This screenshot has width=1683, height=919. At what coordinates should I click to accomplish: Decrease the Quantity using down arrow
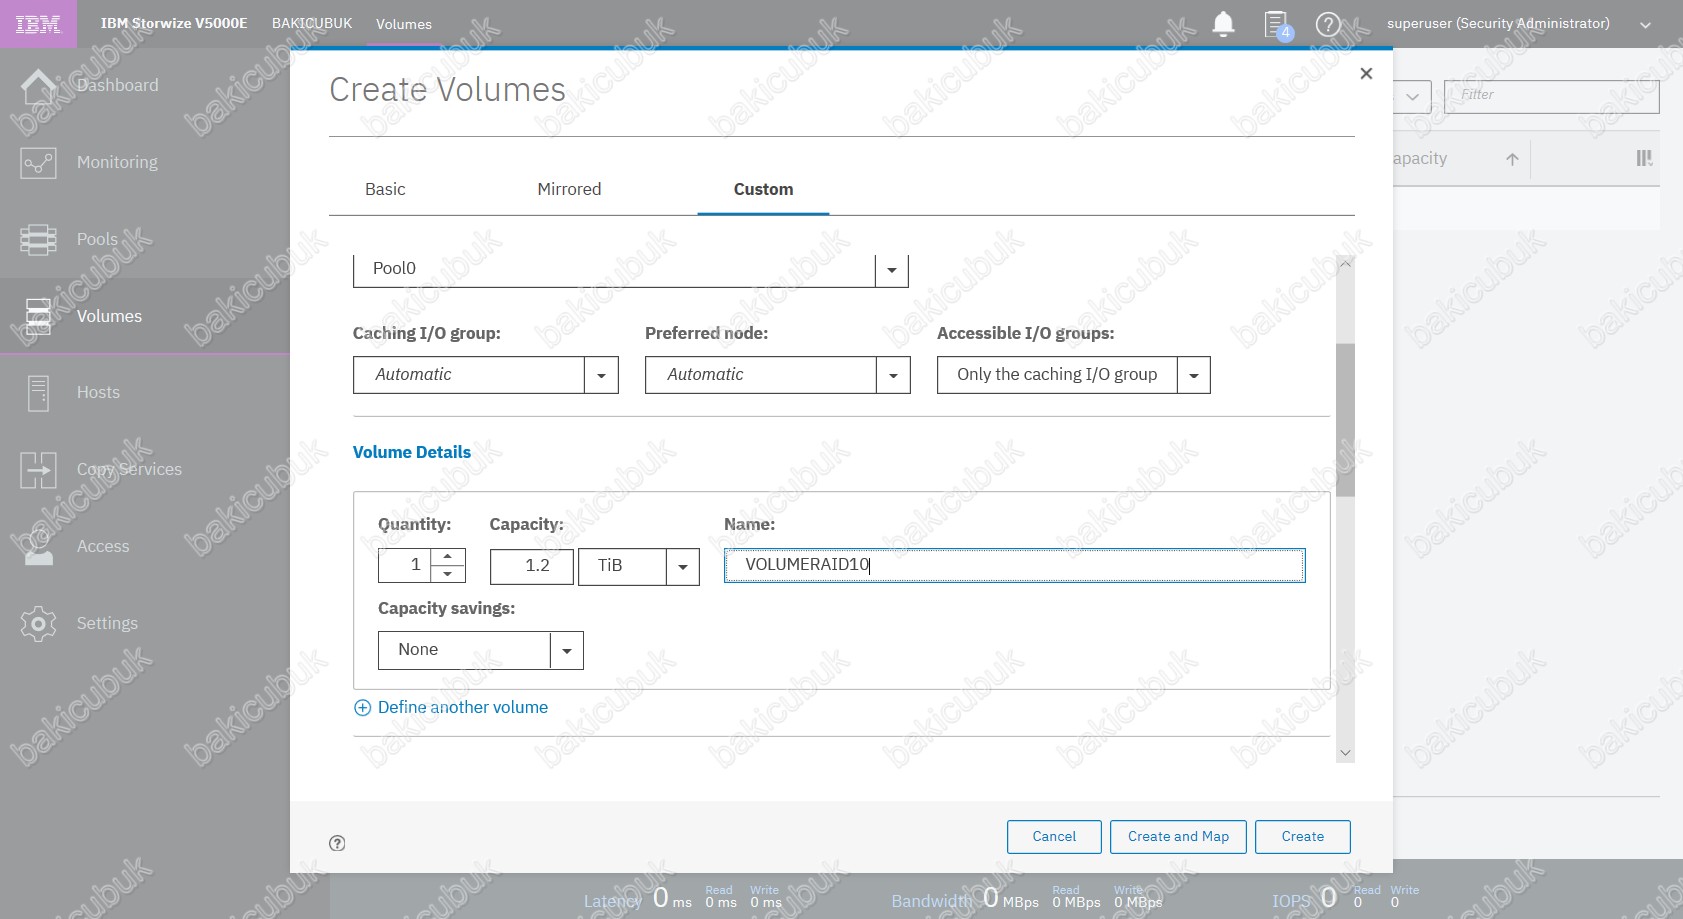448,574
